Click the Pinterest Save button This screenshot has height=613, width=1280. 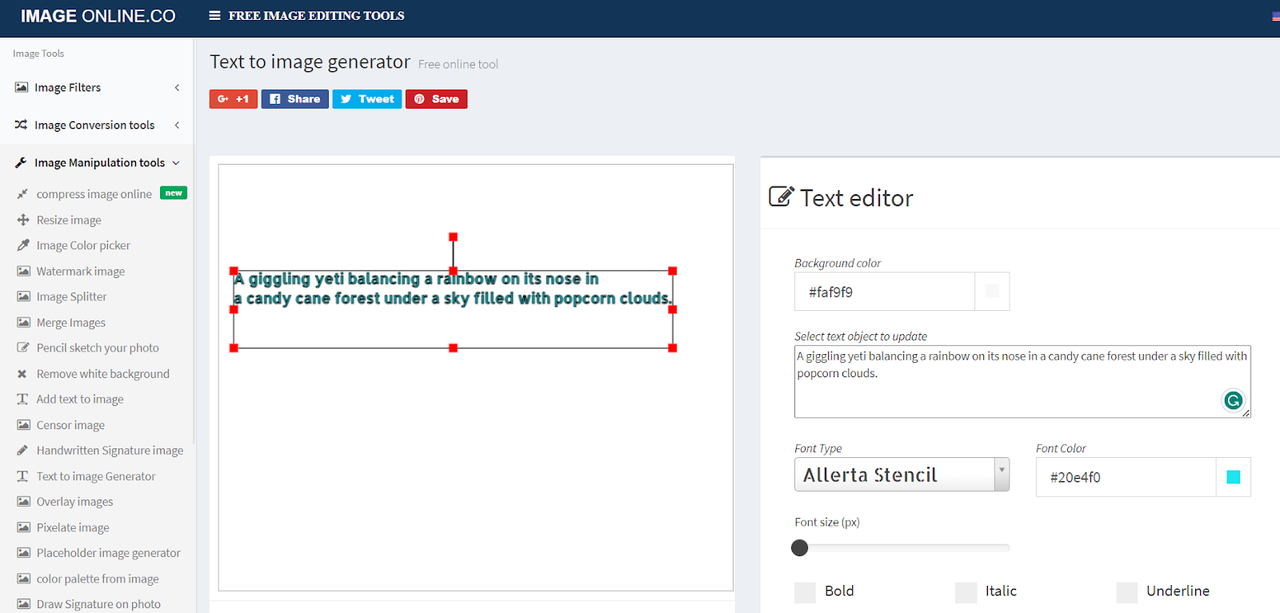coord(436,99)
